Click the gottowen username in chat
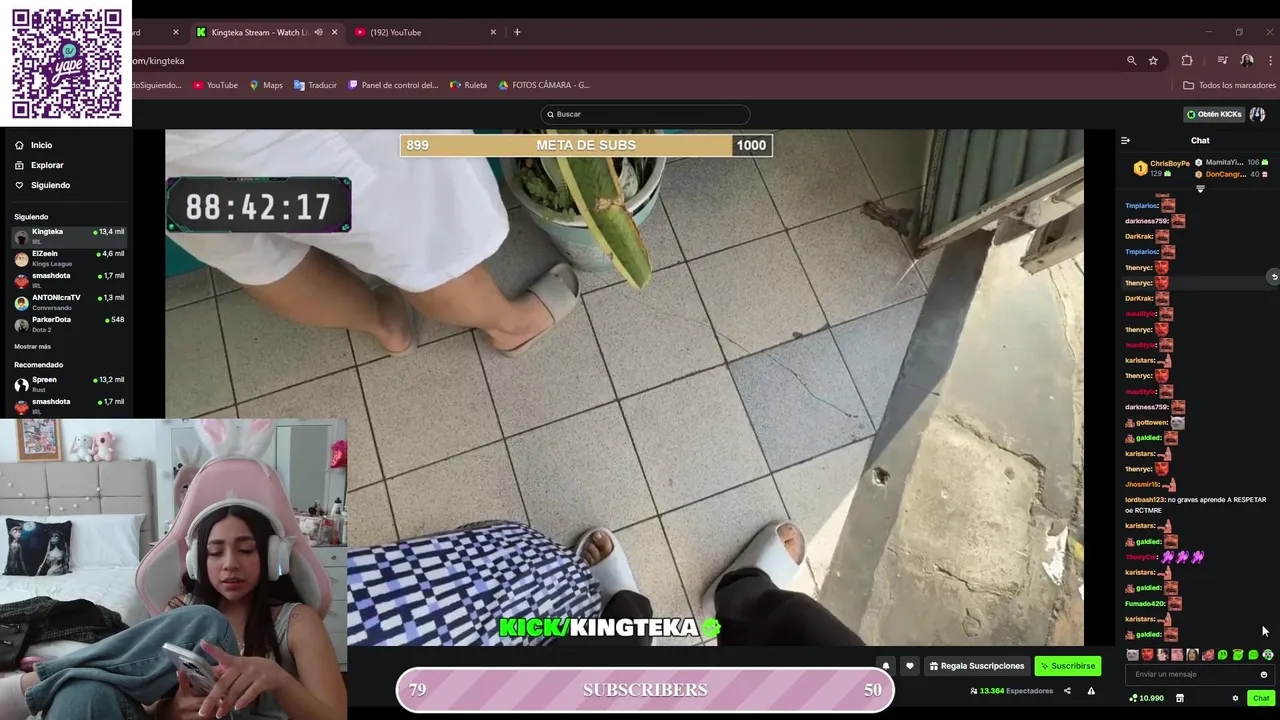1280x720 pixels. [x=1152, y=423]
